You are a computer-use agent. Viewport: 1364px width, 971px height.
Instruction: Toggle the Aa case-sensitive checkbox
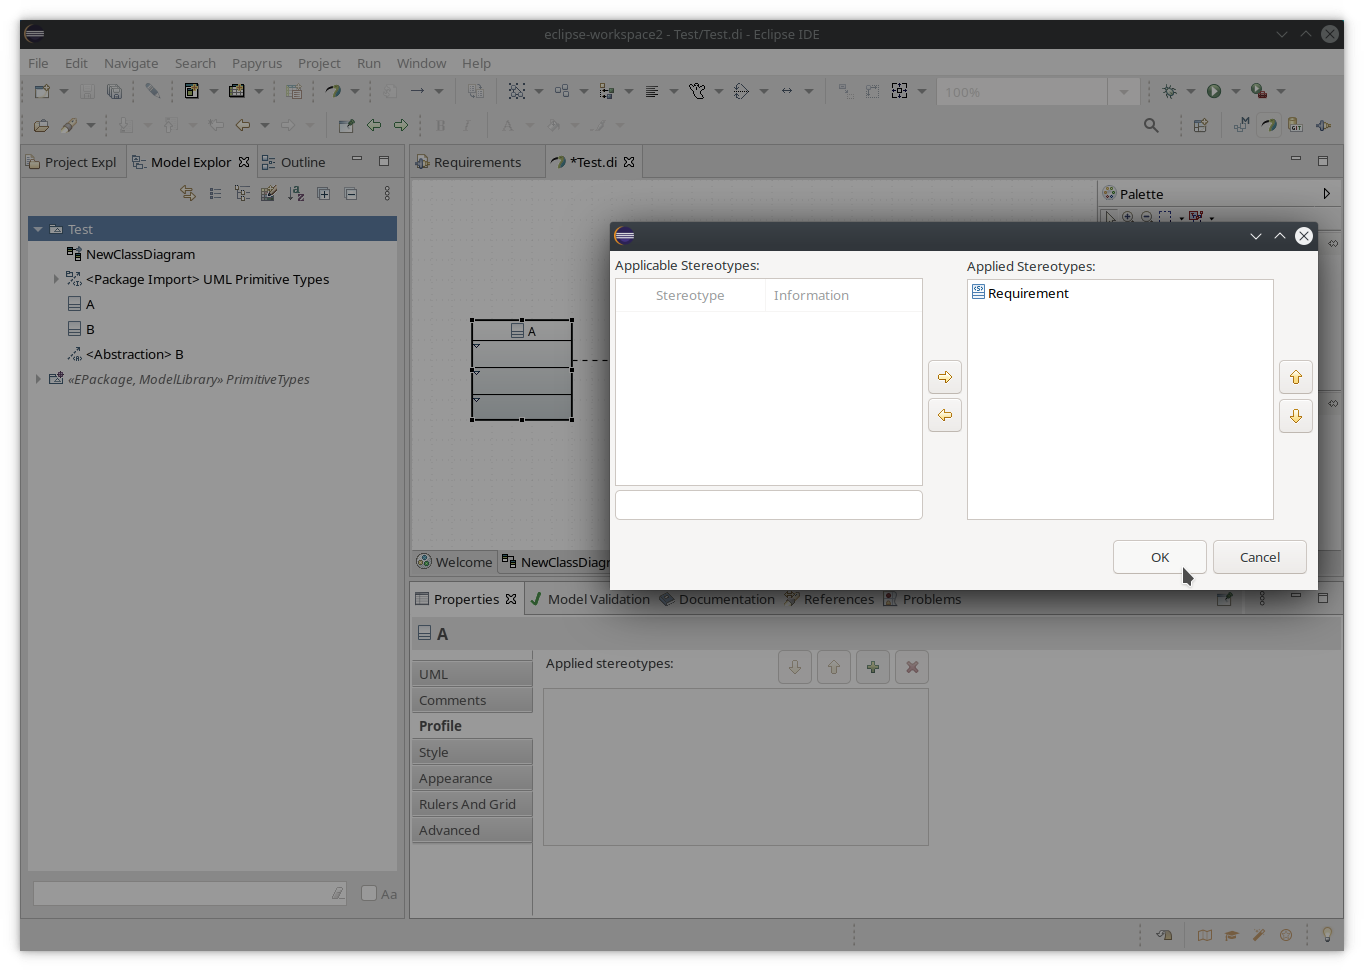pos(369,893)
